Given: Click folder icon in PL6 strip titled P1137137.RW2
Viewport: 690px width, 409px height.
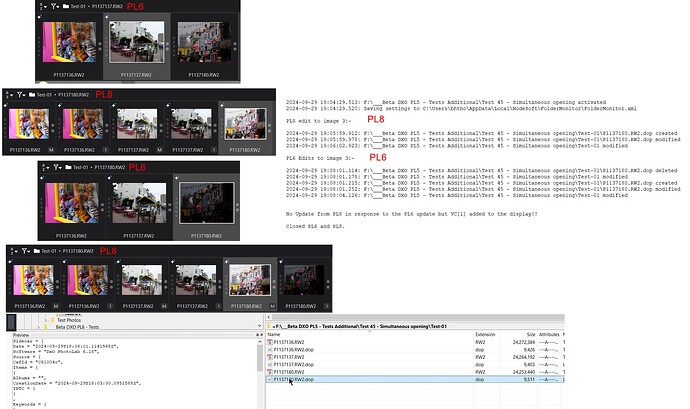Looking at the screenshot, I should (x=66, y=6).
